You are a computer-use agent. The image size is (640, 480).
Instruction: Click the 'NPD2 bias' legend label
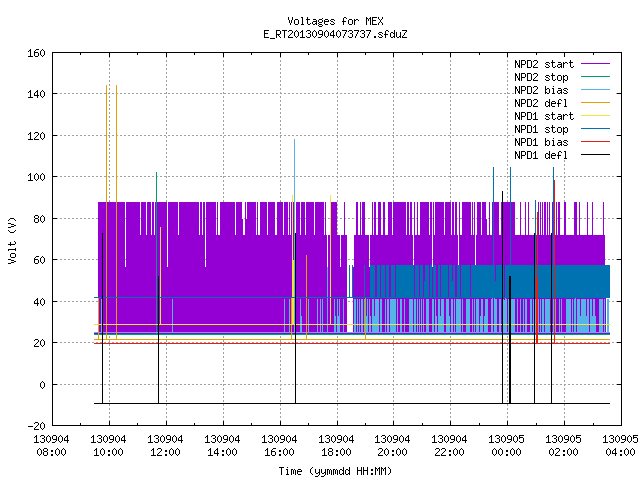point(541,90)
